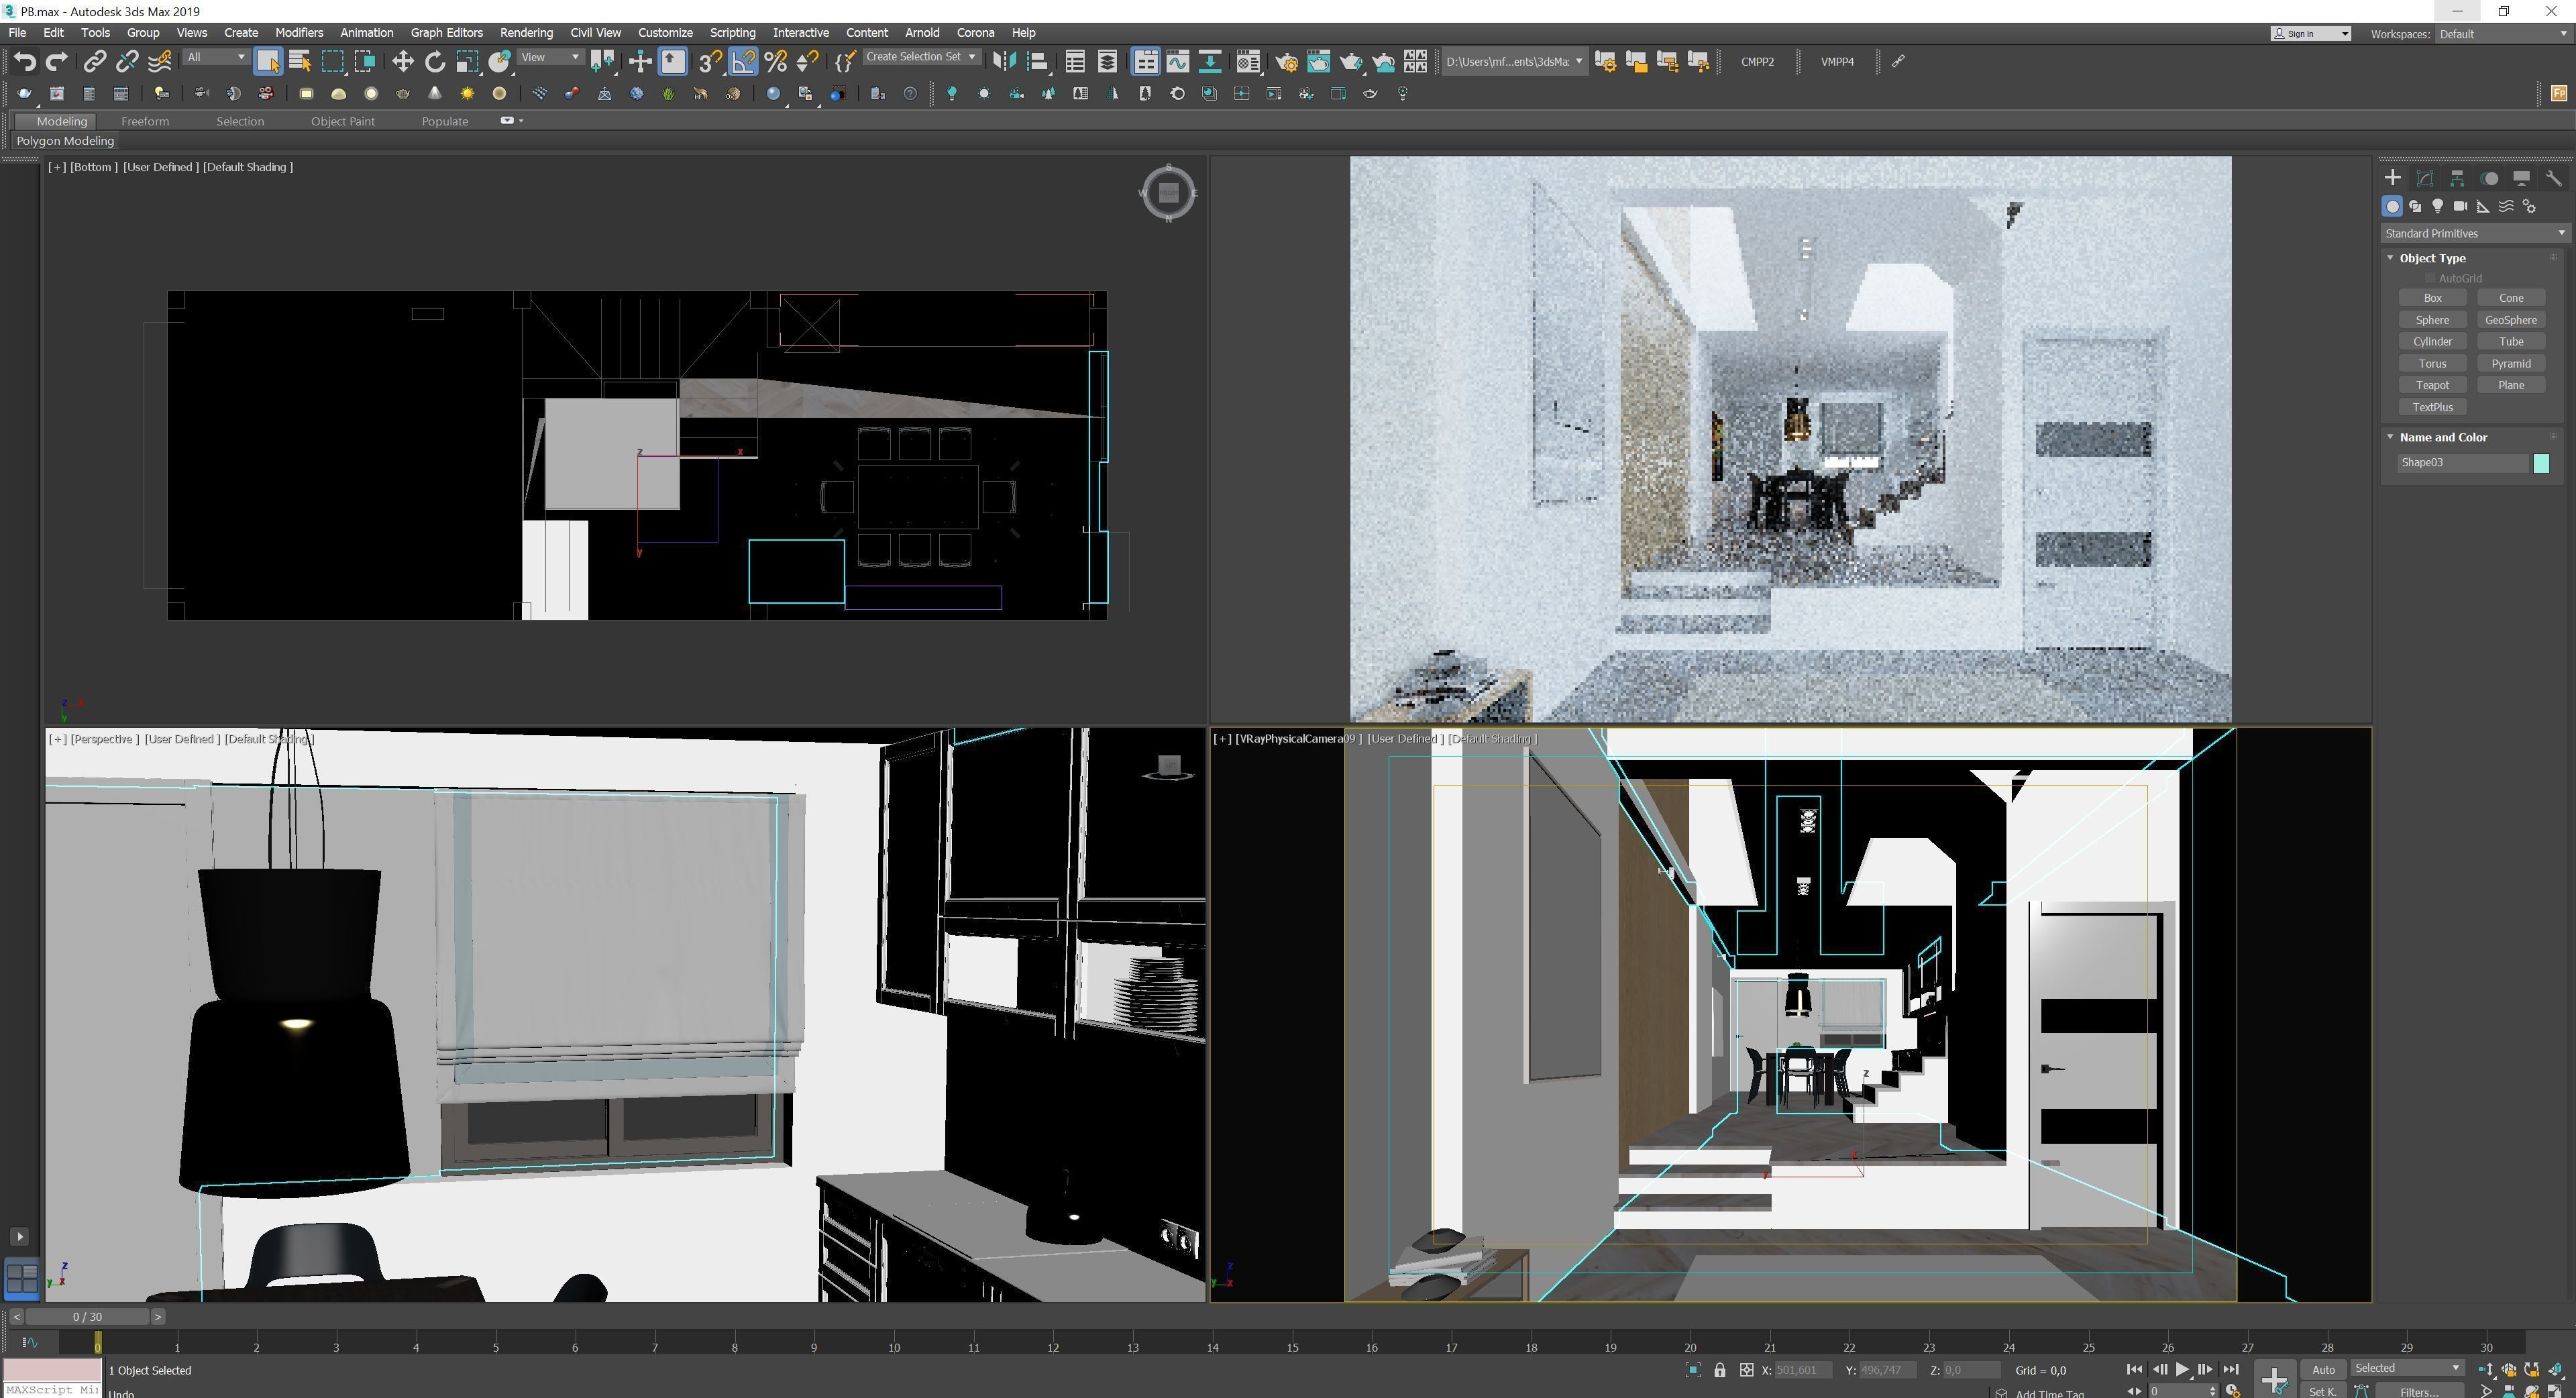Screen dimensions: 2576x1398
Task: Click the Select and Link icon
Action: coord(94,62)
